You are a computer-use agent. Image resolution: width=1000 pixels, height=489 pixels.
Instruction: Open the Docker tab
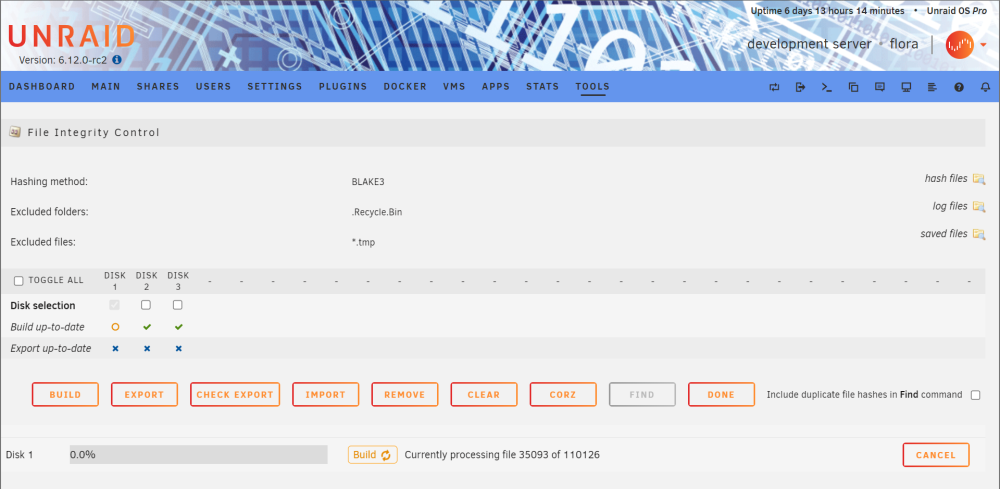[x=405, y=87]
